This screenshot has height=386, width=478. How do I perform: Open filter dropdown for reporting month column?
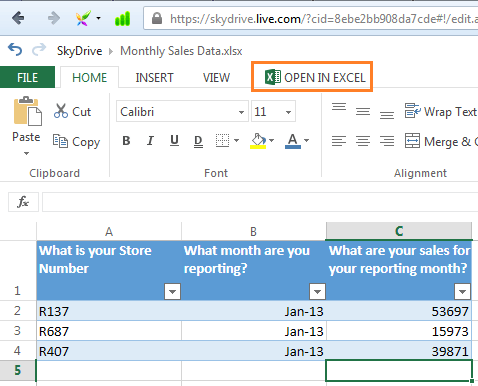(317, 292)
